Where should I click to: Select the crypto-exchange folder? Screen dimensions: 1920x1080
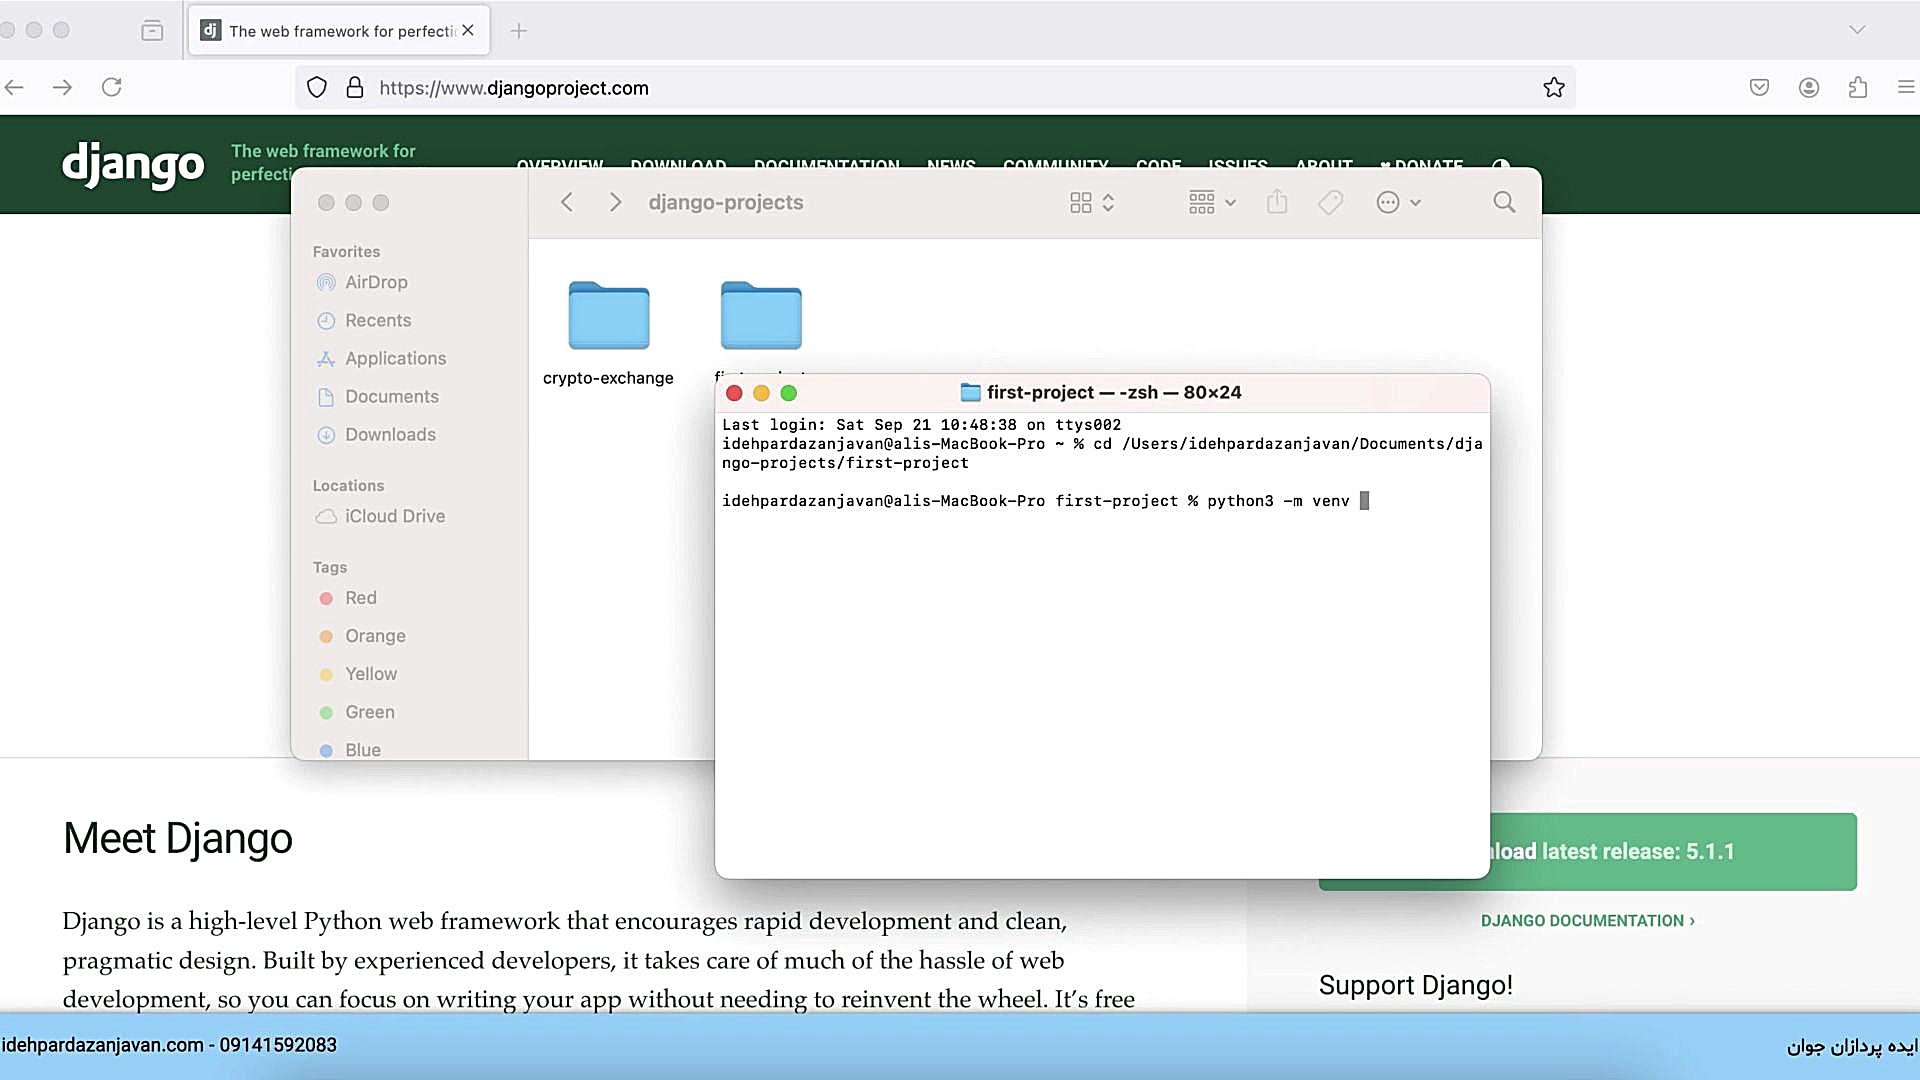608,334
